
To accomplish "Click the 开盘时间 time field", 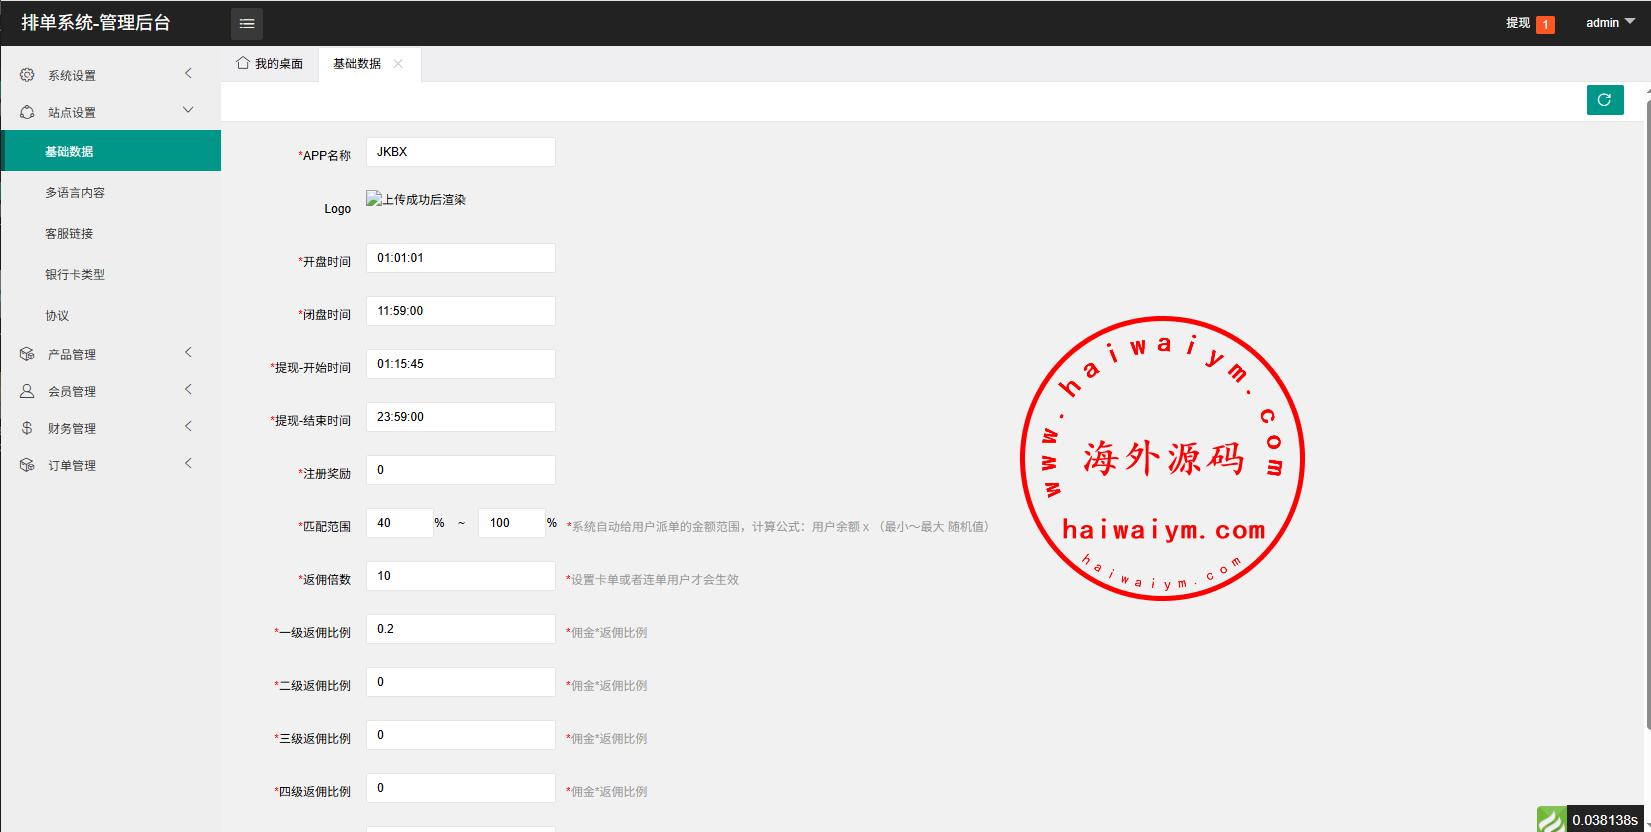I will pyautogui.click(x=460, y=258).
